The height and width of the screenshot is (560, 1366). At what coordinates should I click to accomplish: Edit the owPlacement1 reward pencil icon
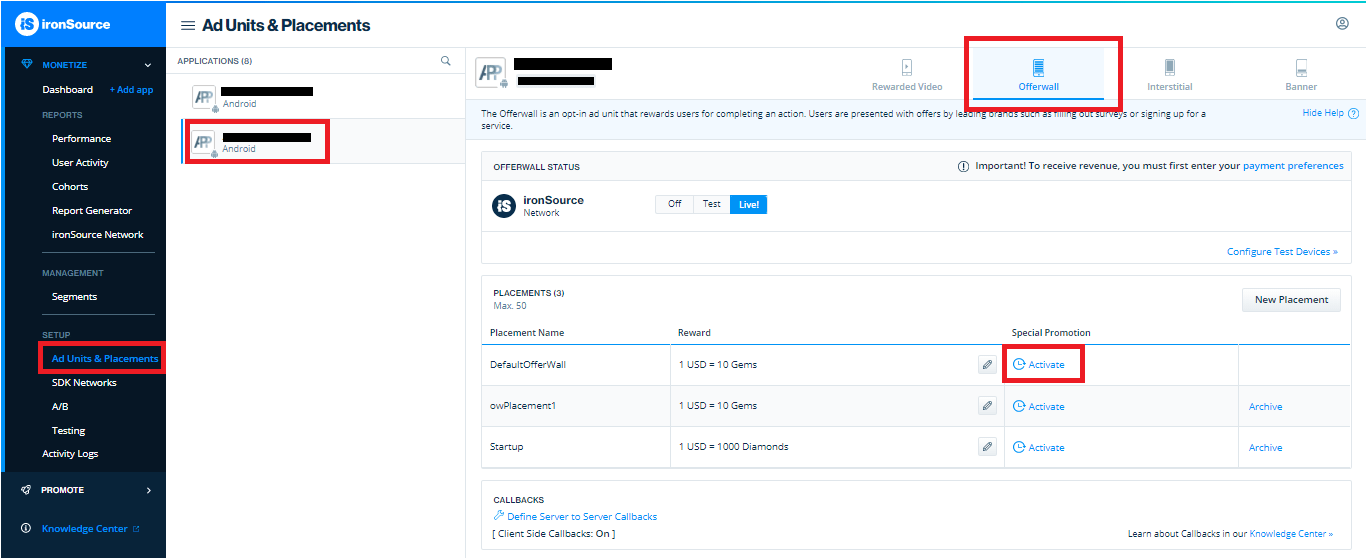[x=987, y=406]
